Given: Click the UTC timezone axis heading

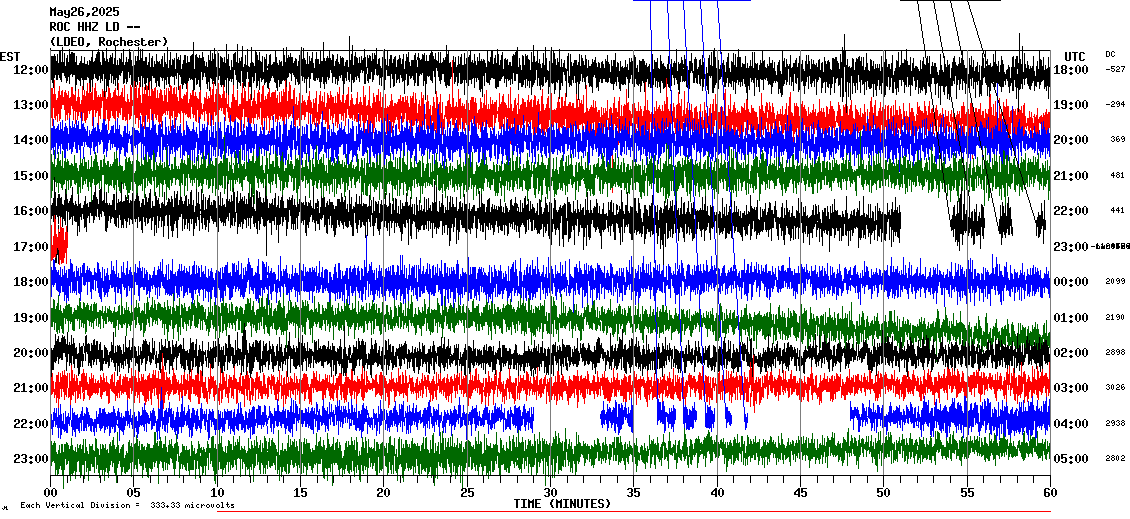Looking at the screenshot, I should (x=1074, y=56).
